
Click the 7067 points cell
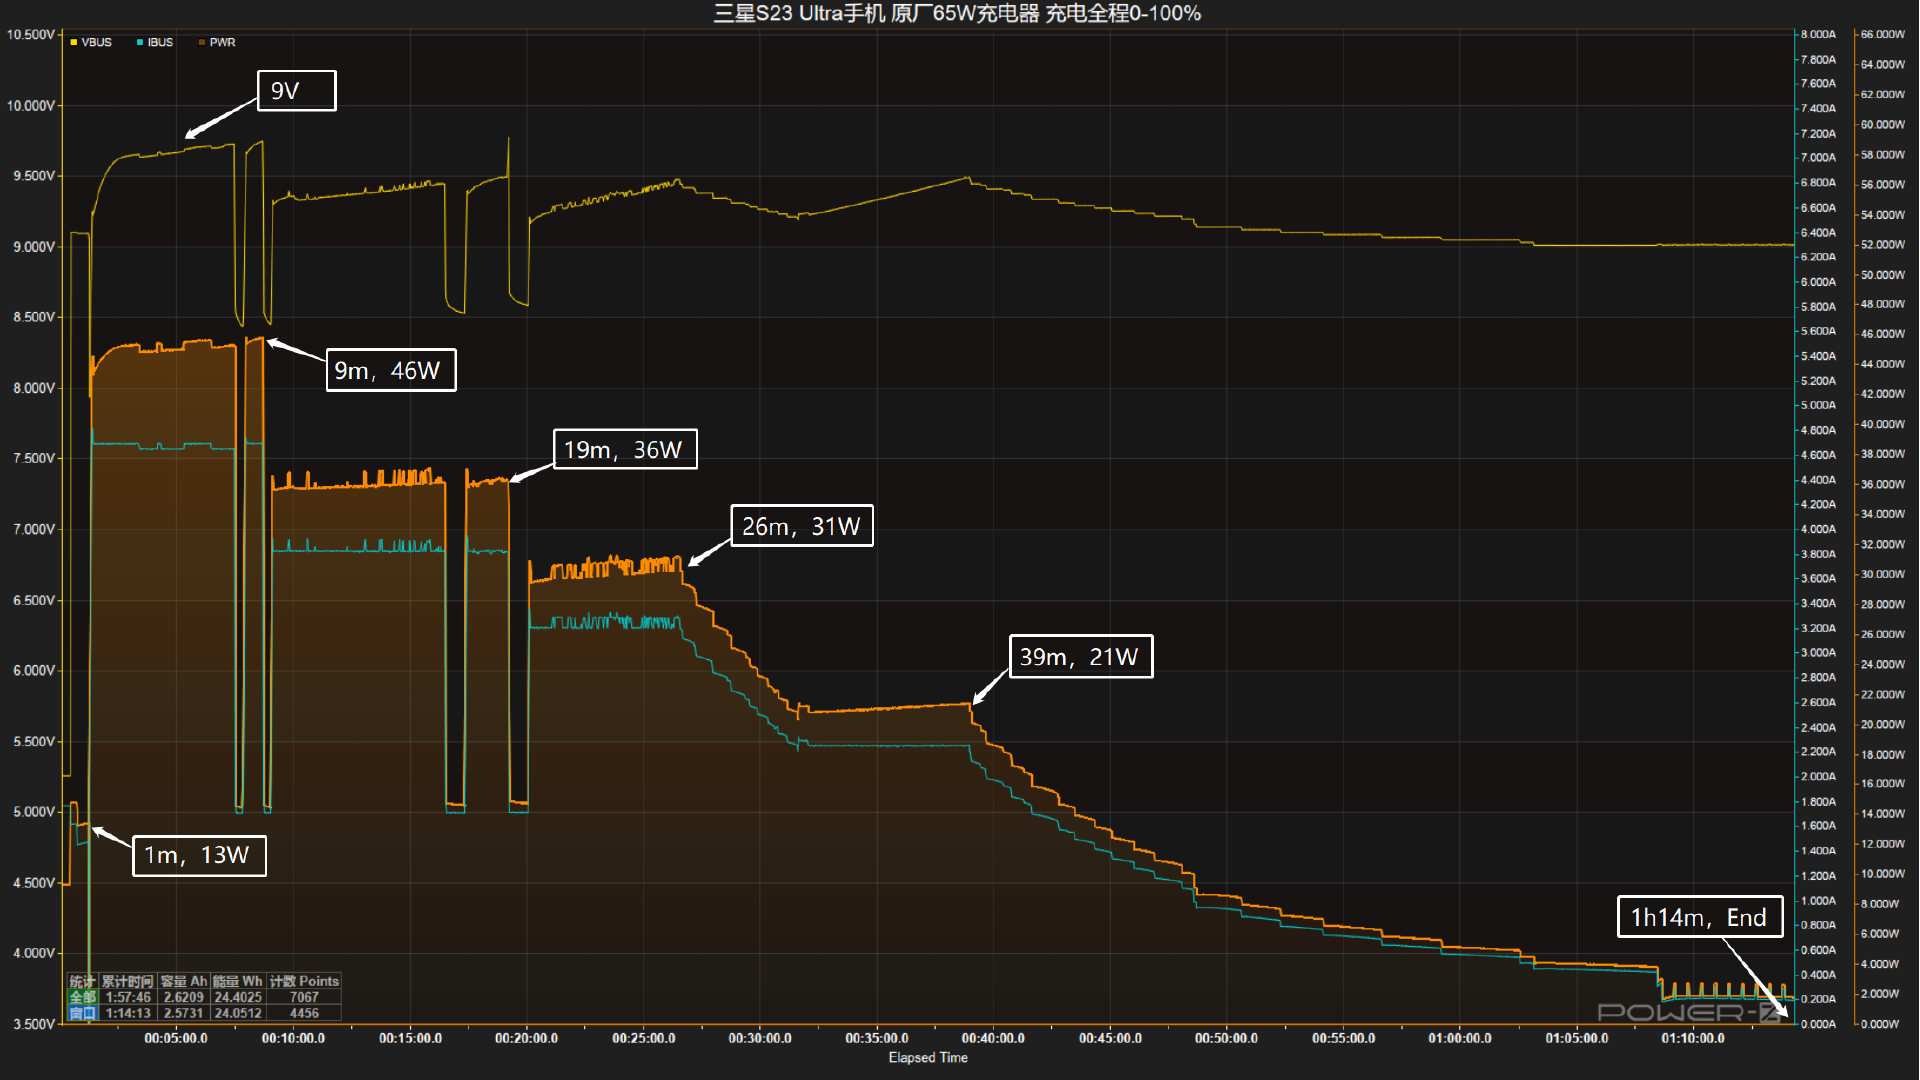(304, 998)
